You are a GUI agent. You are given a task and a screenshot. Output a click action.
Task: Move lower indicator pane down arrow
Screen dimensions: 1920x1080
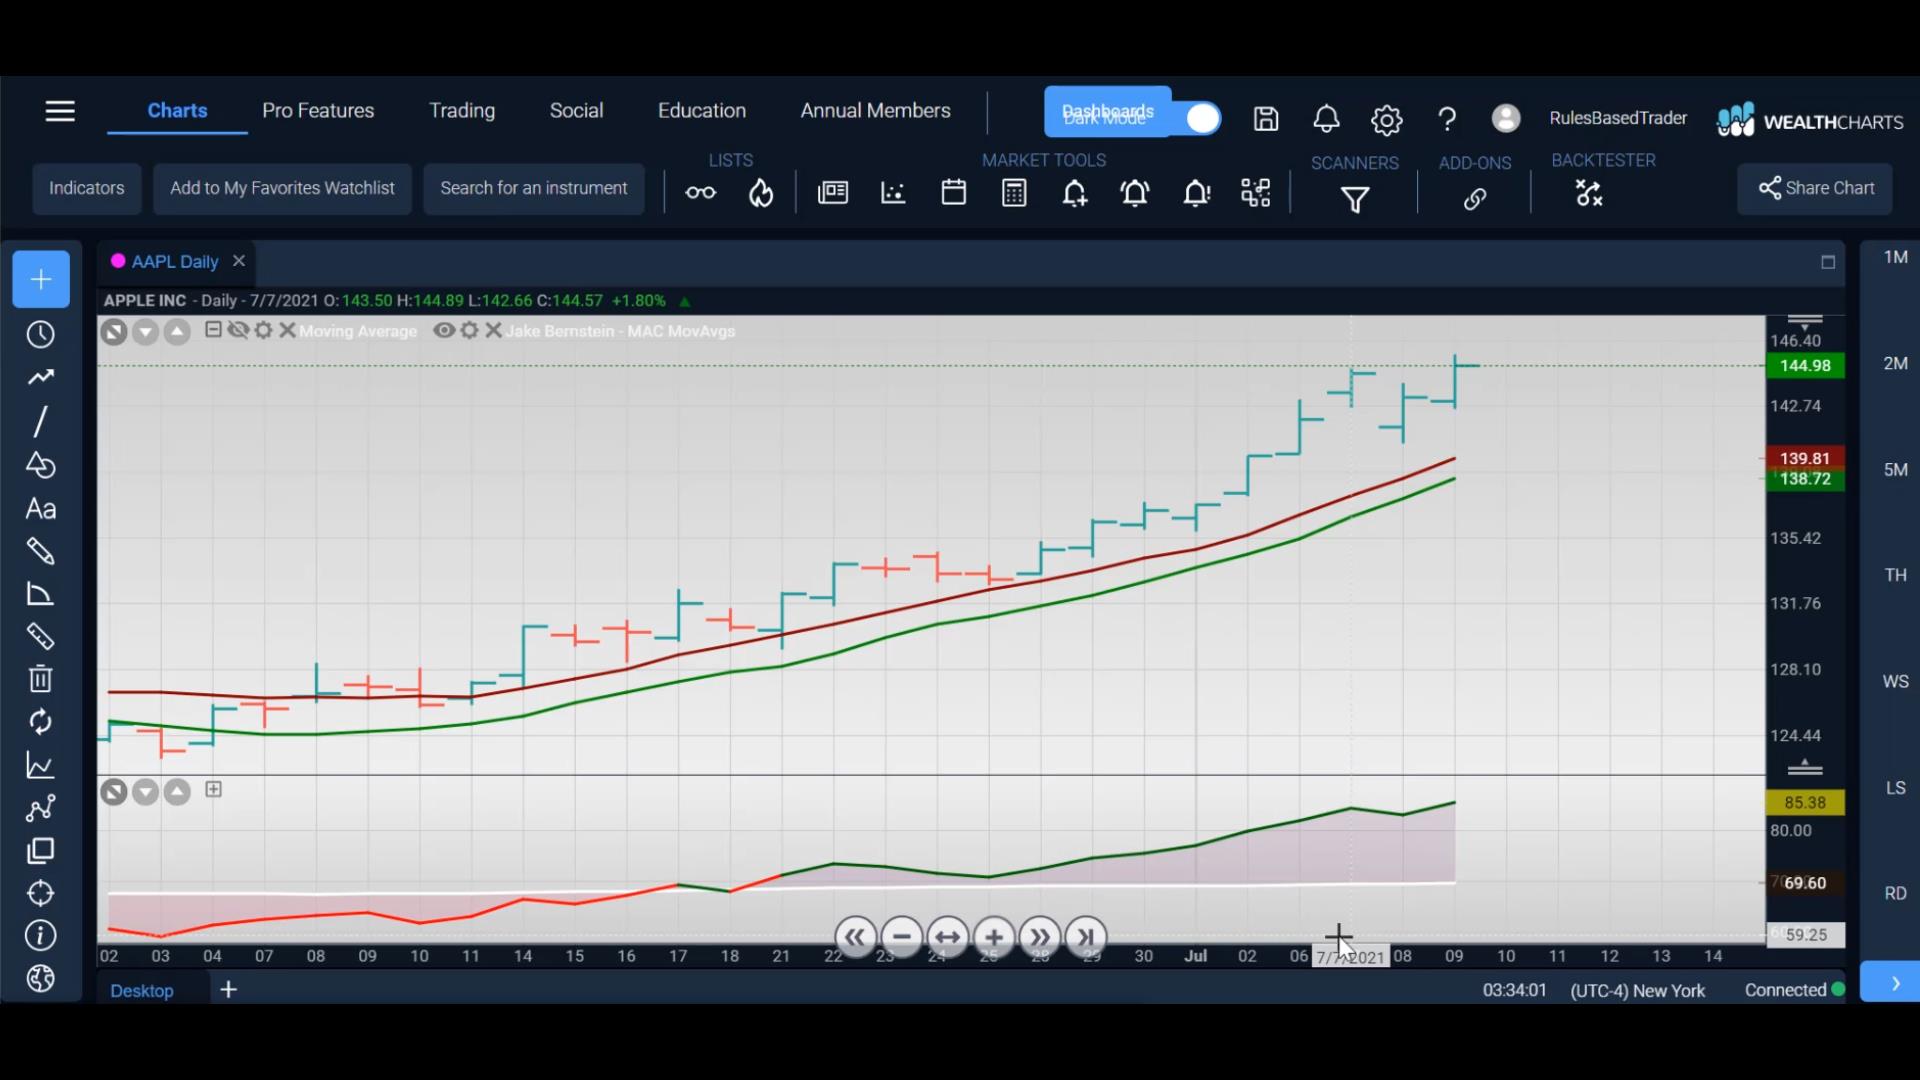pyautogui.click(x=146, y=793)
